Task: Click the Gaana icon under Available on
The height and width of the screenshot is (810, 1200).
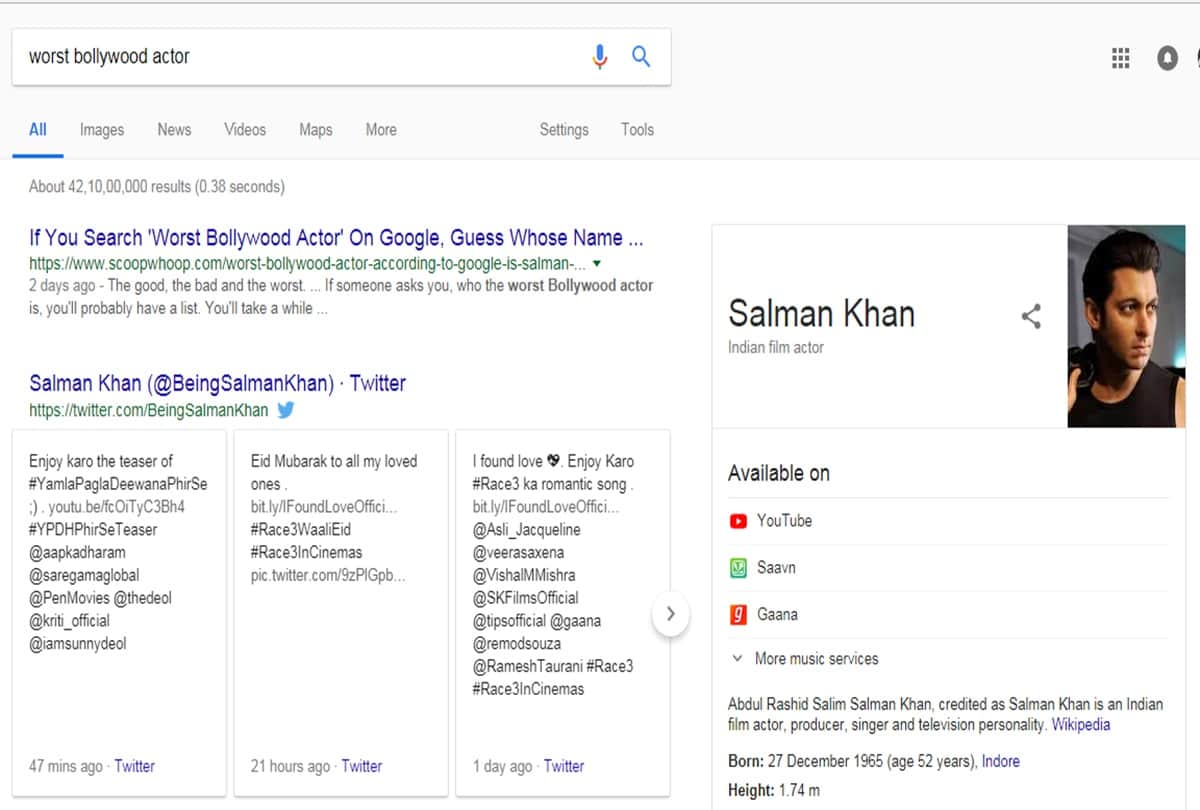Action: tap(738, 615)
